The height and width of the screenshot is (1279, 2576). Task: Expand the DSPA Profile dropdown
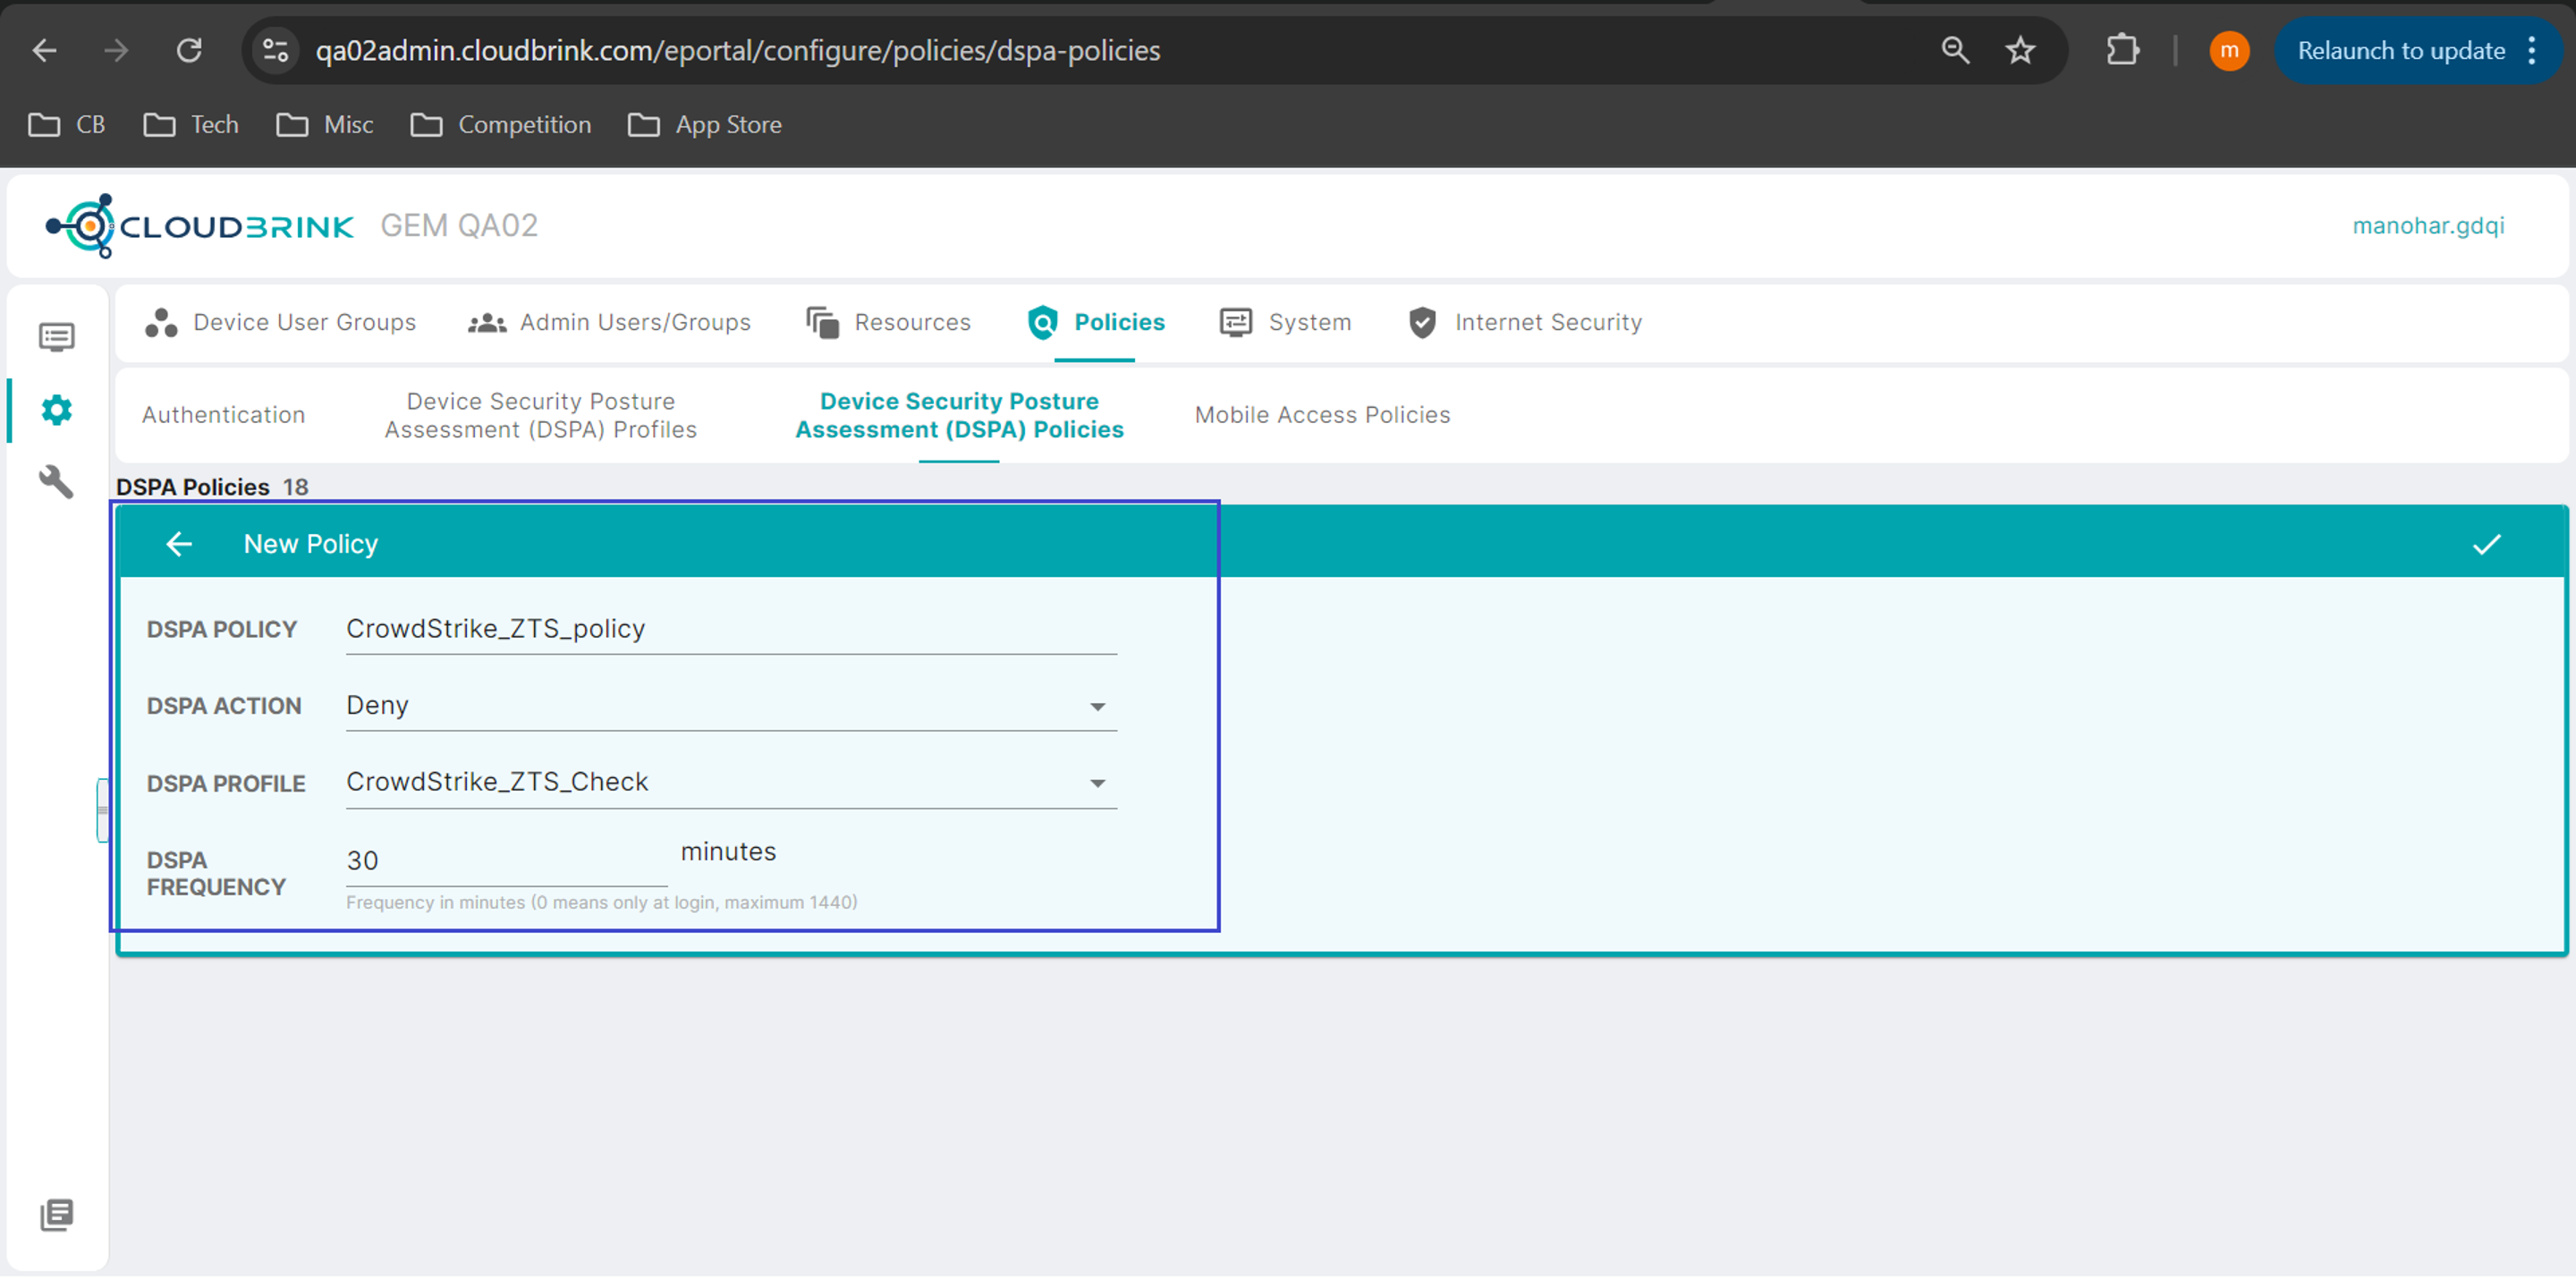pos(1097,784)
